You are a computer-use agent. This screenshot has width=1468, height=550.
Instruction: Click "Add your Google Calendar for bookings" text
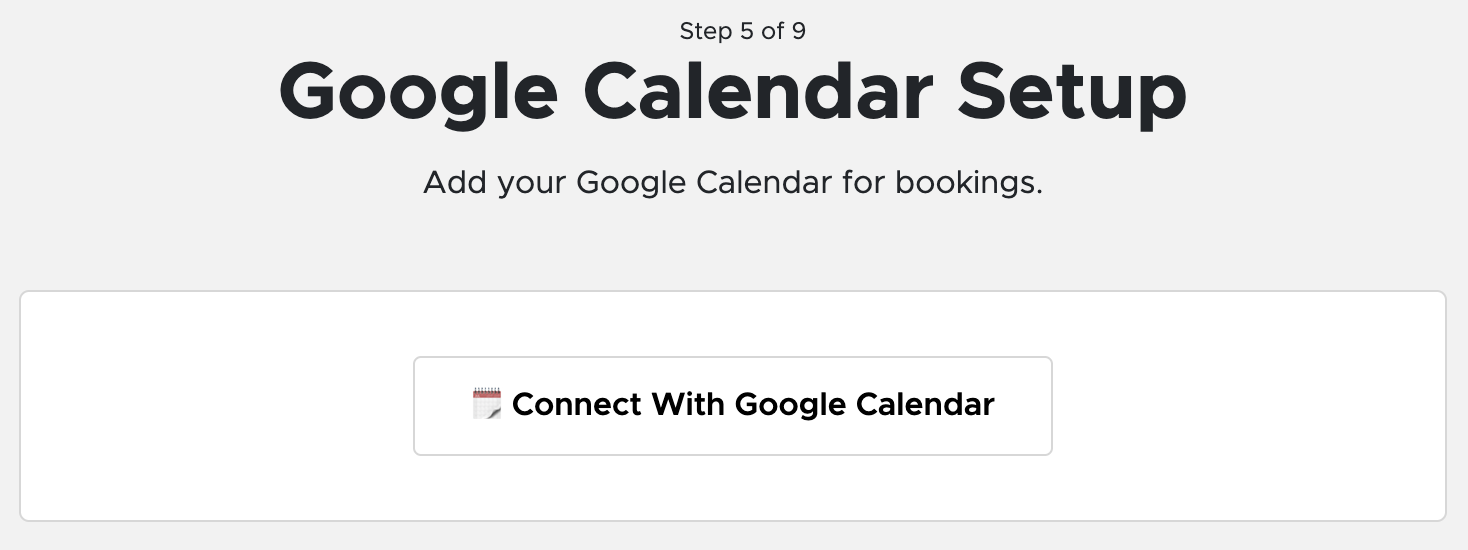pyautogui.click(x=733, y=183)
